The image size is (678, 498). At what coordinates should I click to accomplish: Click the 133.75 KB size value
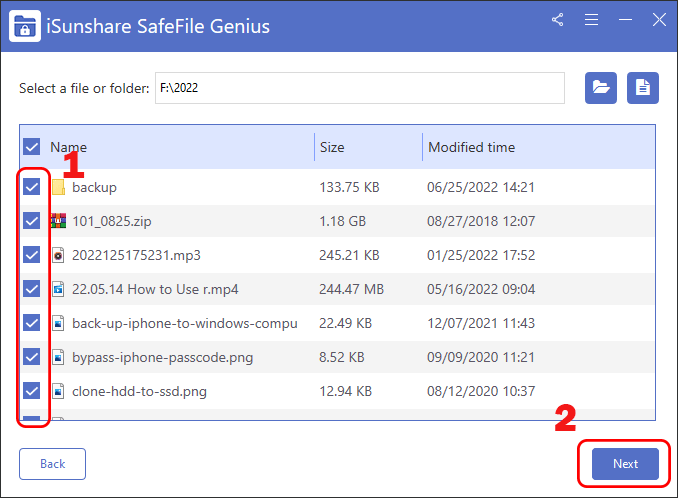pyautogui.click(x=349, y=187)
